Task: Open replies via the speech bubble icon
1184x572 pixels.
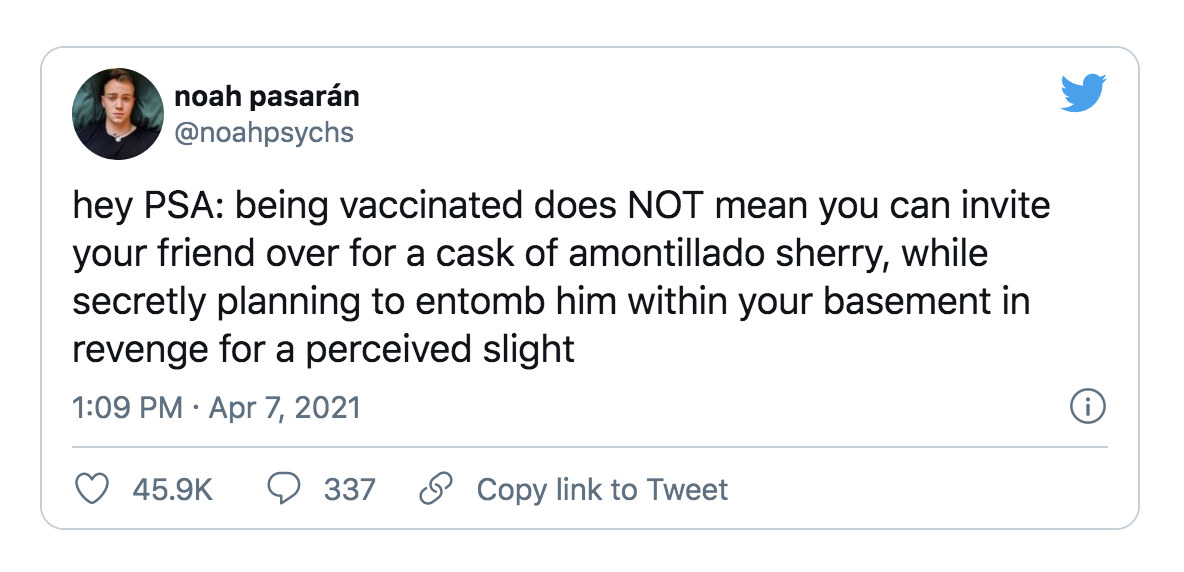Action: (x=285, y=489)
